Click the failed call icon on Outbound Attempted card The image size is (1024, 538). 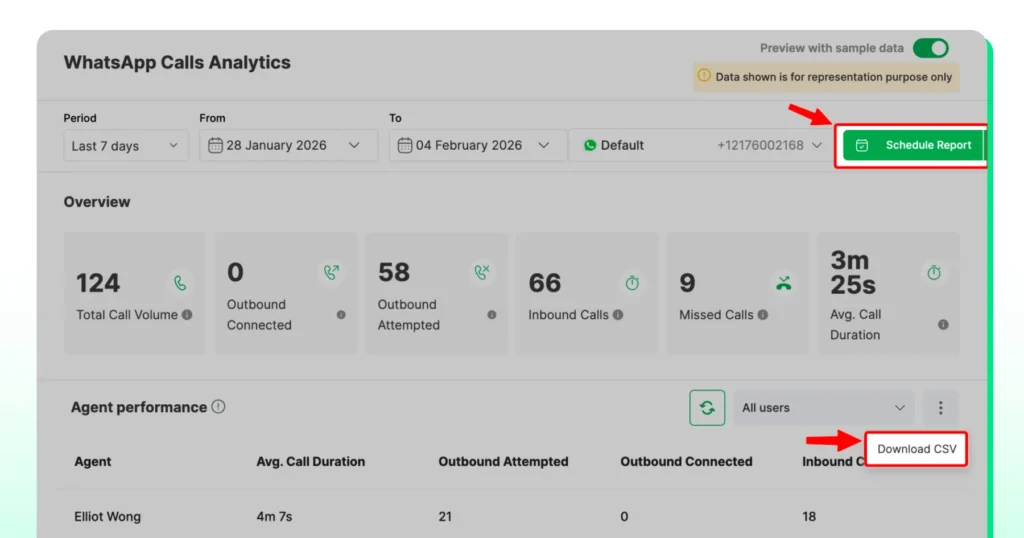(x=482, y=272)
